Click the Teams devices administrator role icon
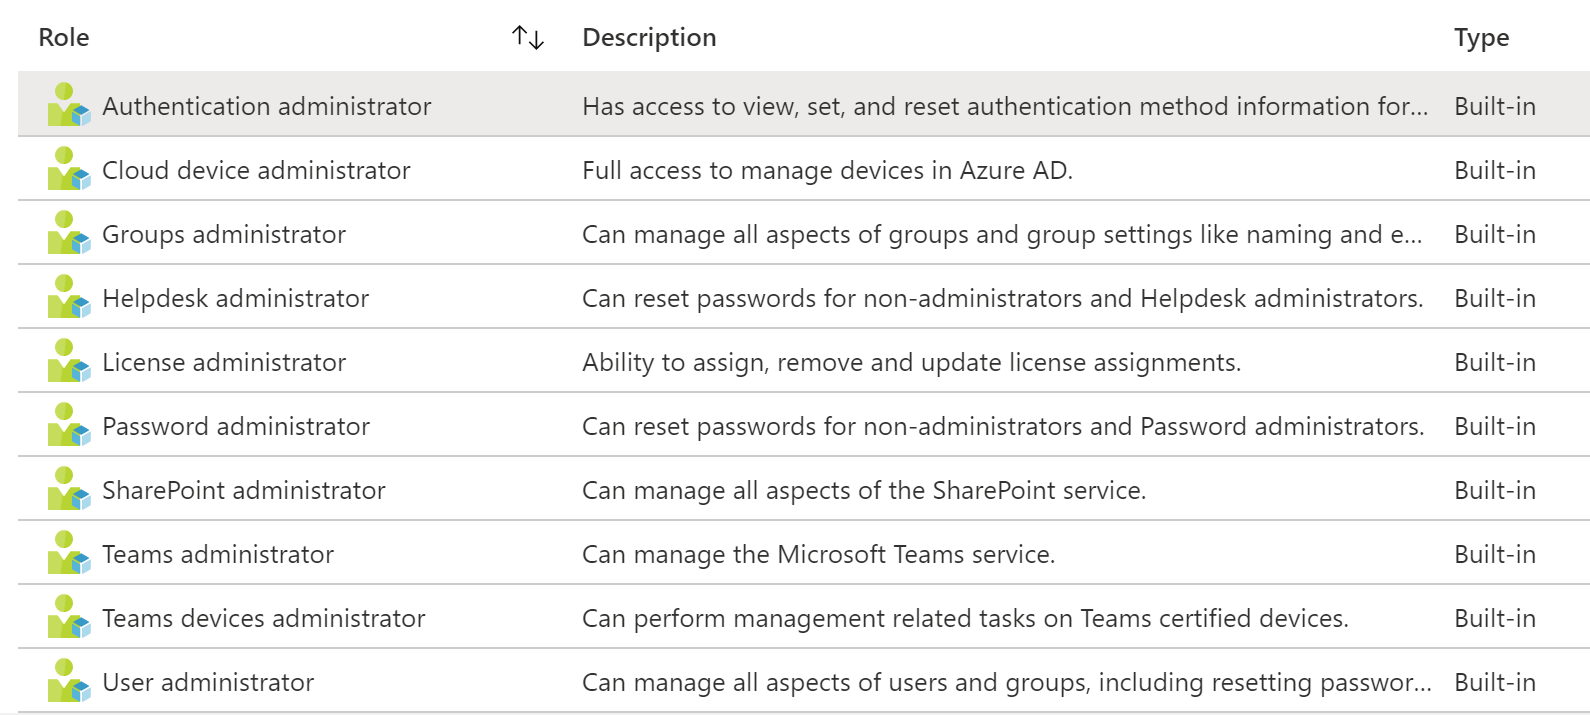Image resolution: width=1590 pixels, height=715 pixels. [68, 617]
